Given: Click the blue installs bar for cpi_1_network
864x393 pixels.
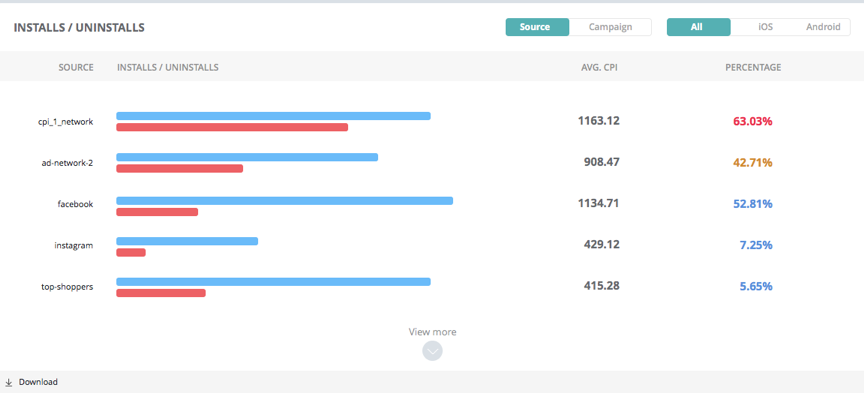Looking at the screenshot, I should [273, 116].
